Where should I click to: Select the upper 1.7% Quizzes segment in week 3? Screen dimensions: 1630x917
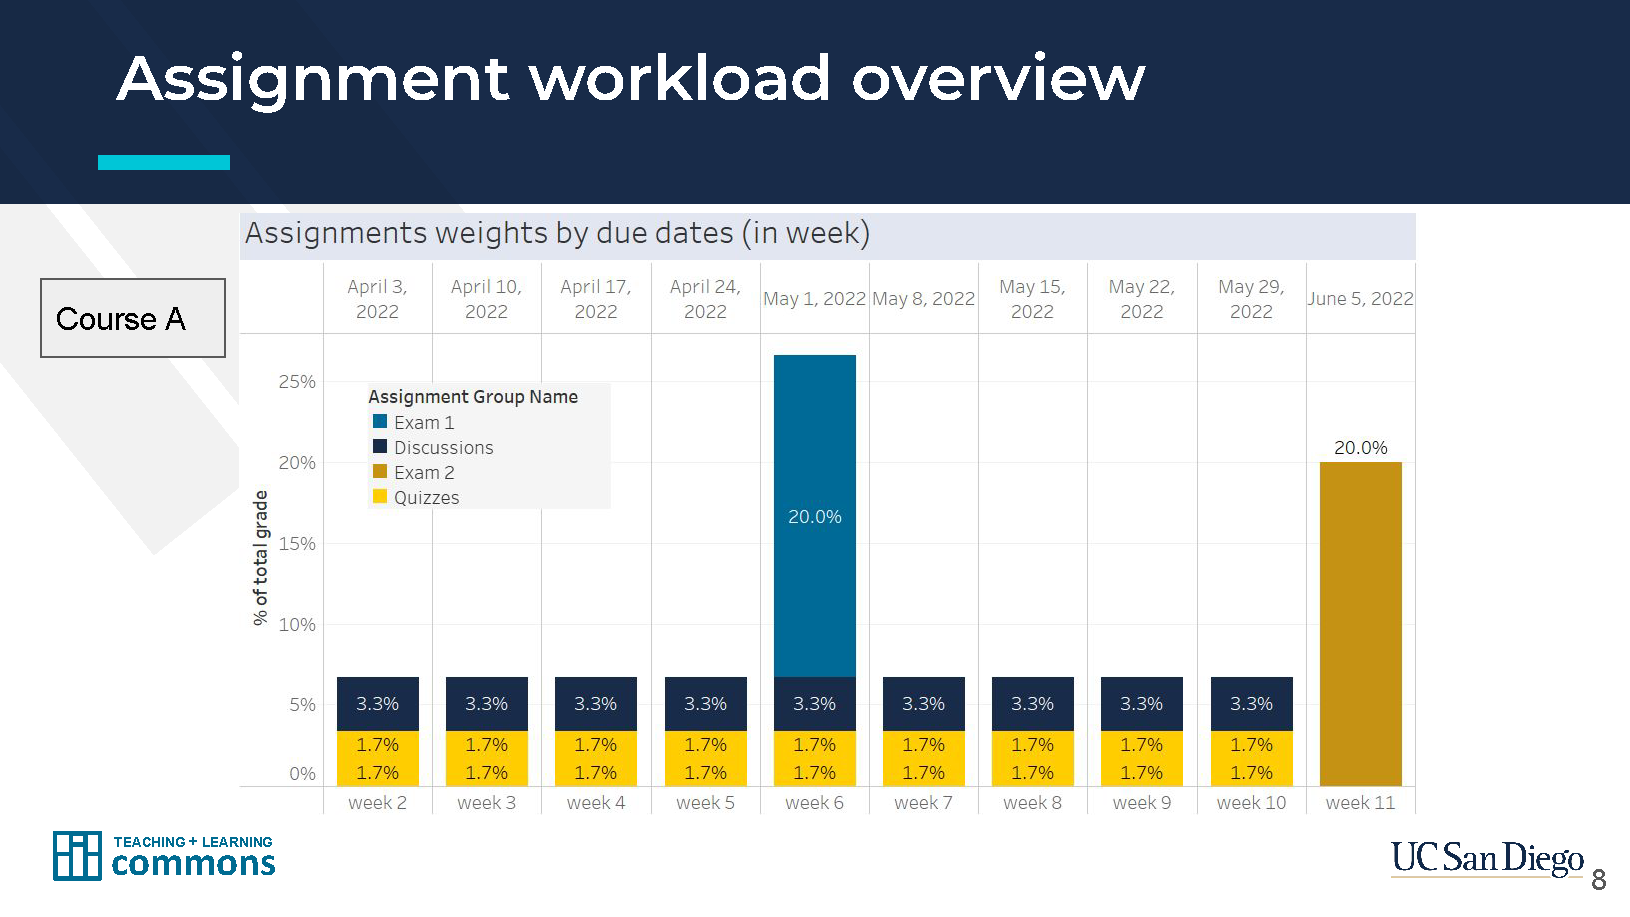click(x=487, y=745)
